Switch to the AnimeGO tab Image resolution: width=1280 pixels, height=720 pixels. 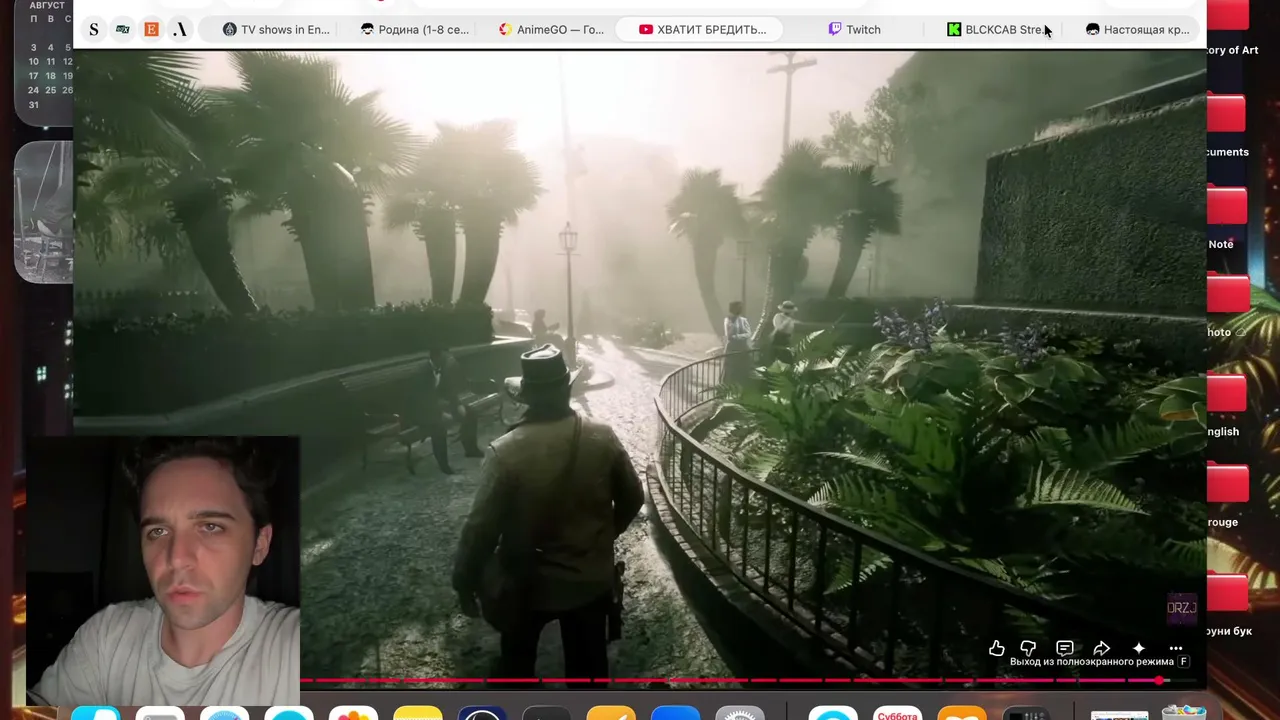551,29
